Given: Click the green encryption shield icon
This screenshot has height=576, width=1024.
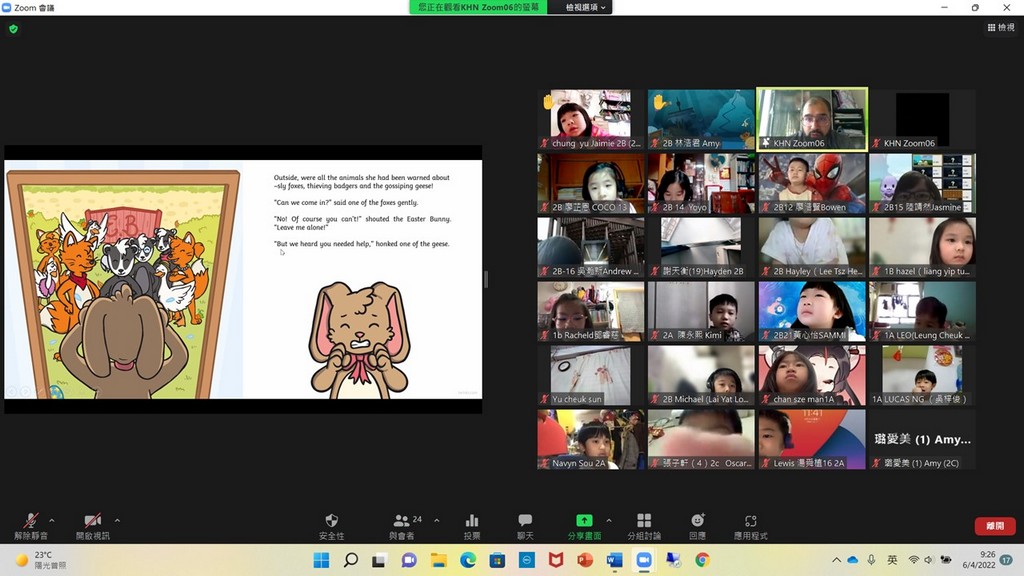Looking at the screenshot, I should [14, 29].
